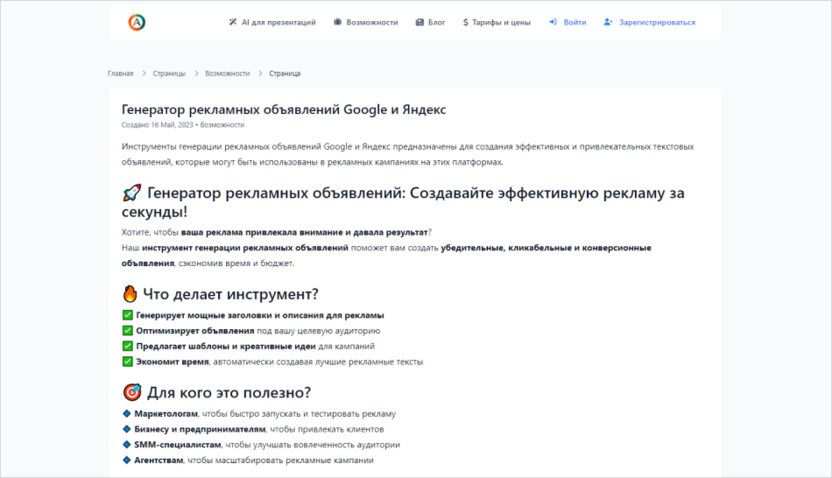The height and width of the screenshot is (478, 832).
Task: Click the Маркетологам list item text
Action: pos(265,414)
